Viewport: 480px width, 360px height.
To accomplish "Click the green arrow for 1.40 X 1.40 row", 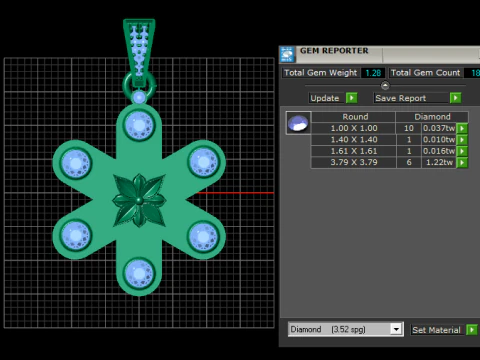I will (462, 140).
